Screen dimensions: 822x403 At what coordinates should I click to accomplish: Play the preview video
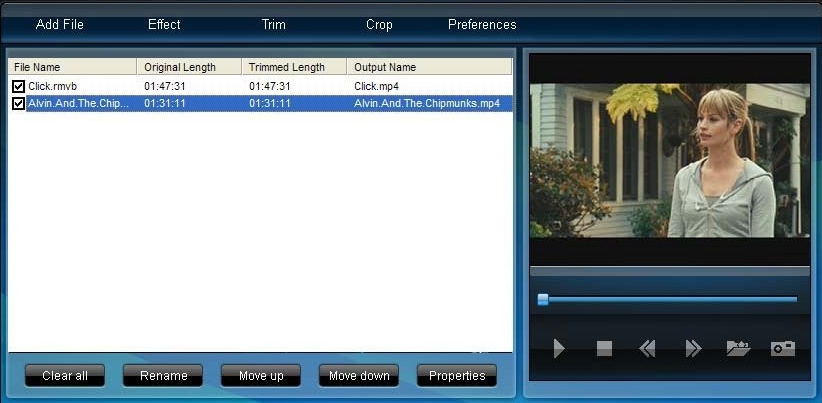[x=559, y=348]
